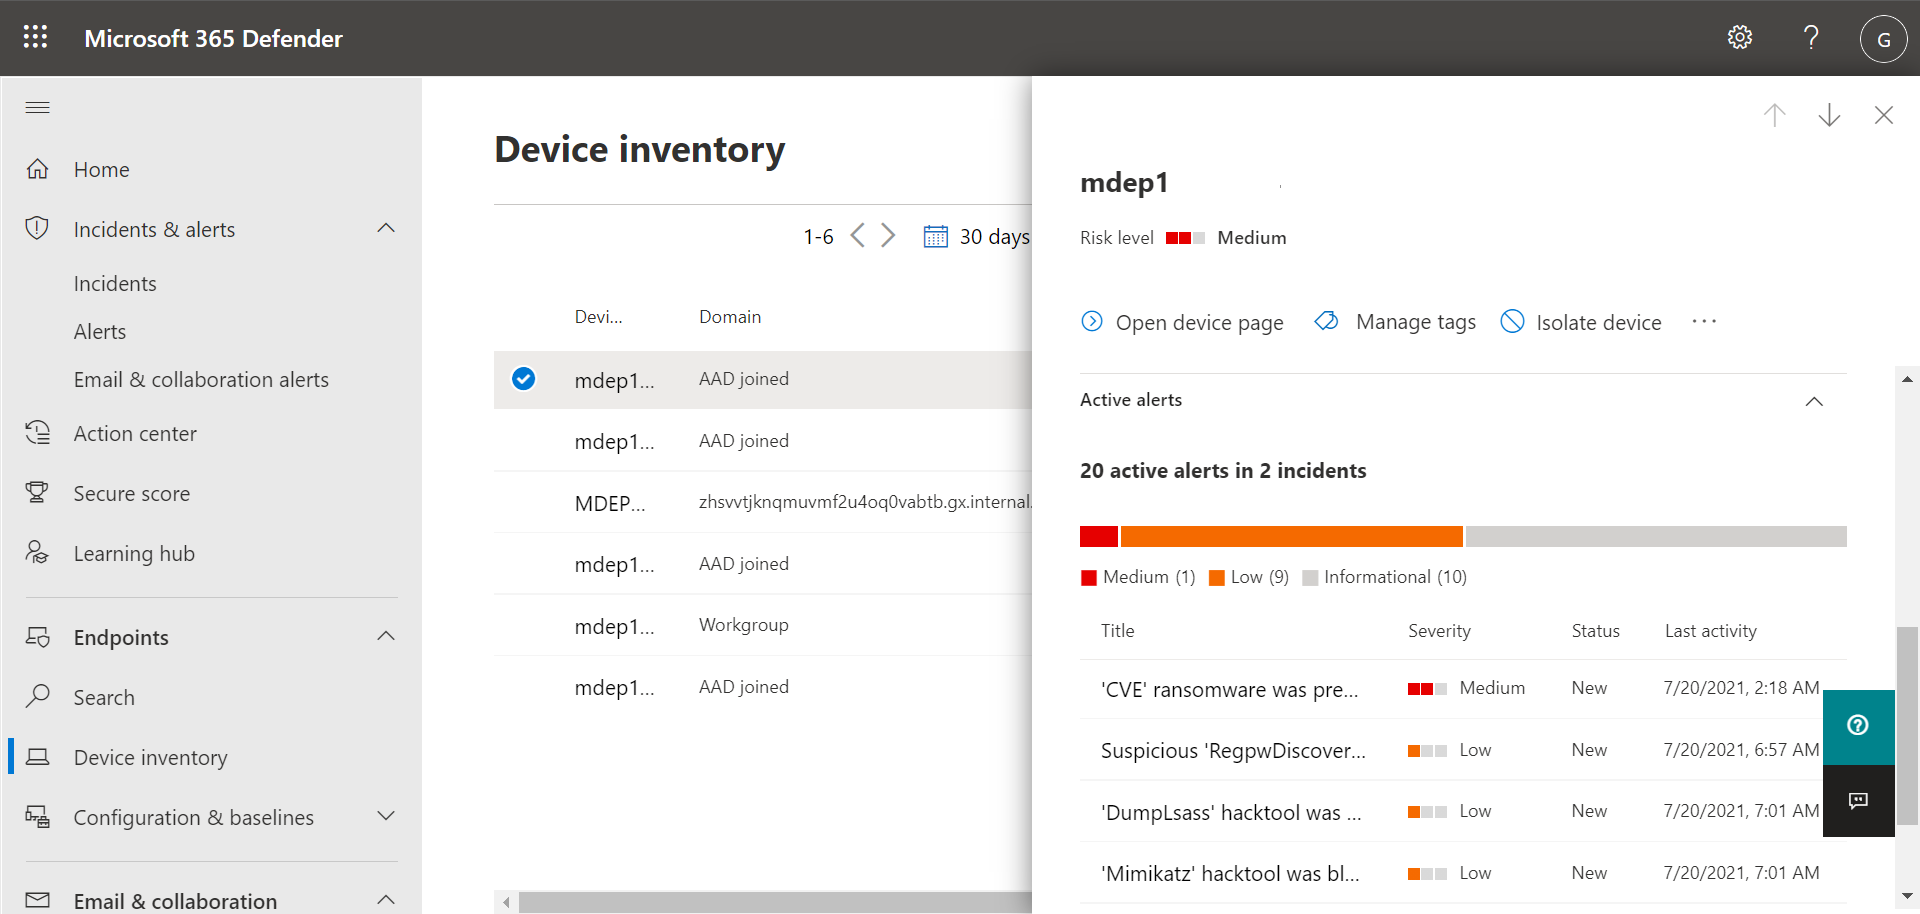Click the help question mark icon
This screenshot has width=1920, height=914.
tap(1810, 38)
